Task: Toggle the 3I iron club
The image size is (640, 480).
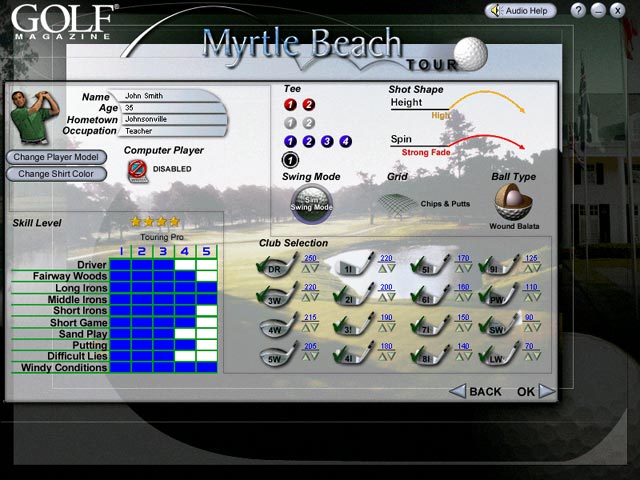Action: [x=353, y=325]
